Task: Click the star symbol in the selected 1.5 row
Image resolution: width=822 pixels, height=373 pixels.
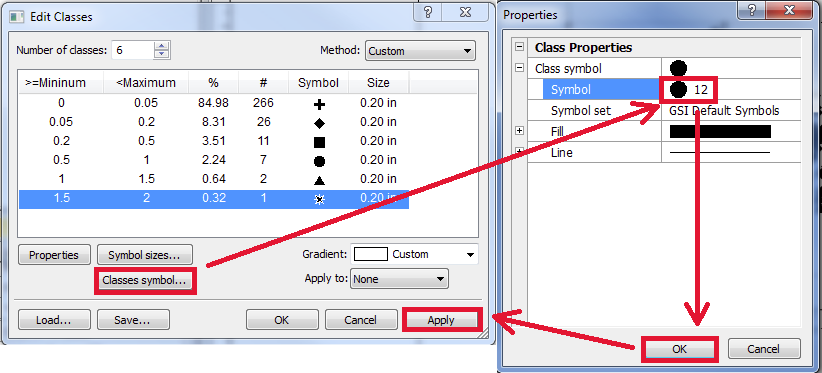Action: [319, 199]
